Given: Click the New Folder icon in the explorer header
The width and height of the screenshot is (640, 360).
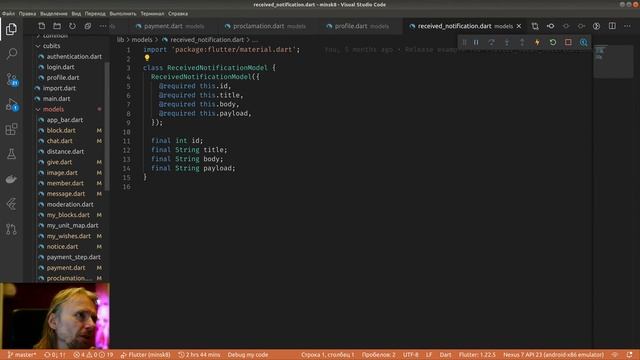Looking at the screenshot, I should (57, 26).
